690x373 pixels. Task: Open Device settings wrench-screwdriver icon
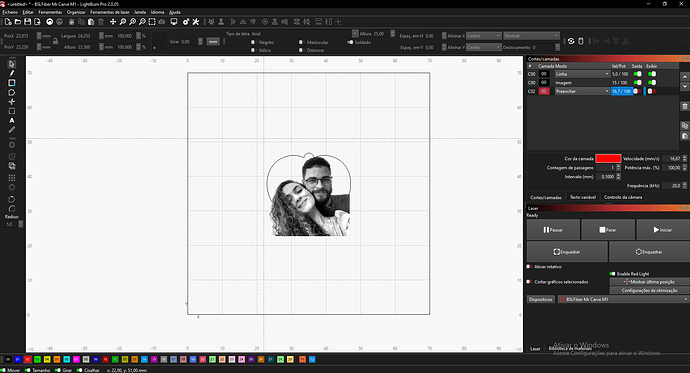pos(196,22)
